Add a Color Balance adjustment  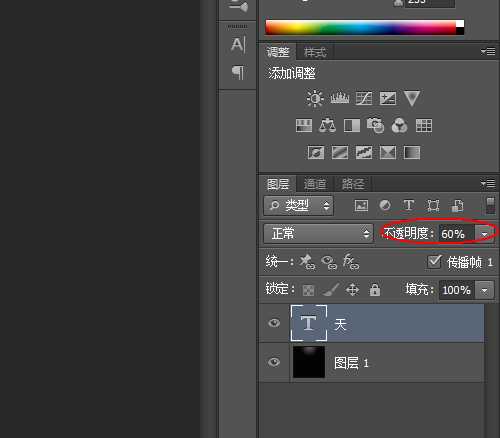(x=327, y=125)
